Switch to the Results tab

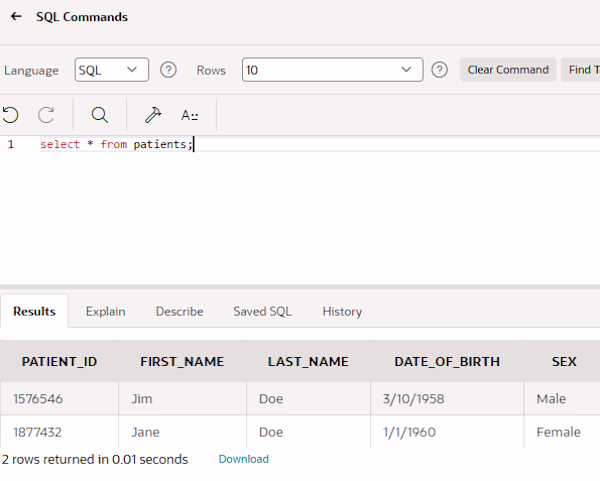[34, 311]
